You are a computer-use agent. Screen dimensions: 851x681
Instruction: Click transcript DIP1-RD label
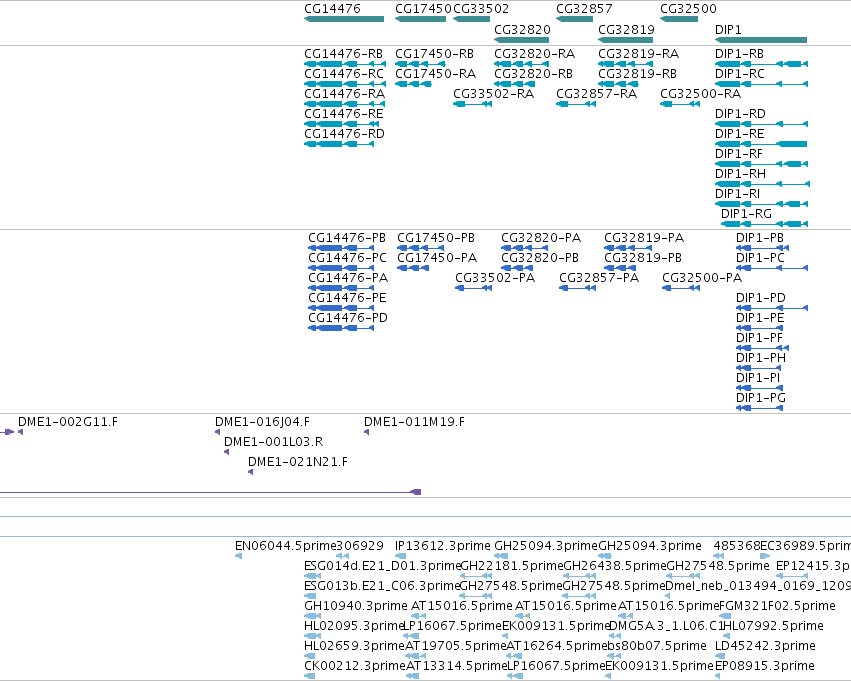pyautogui.click(x=740, y=114)
